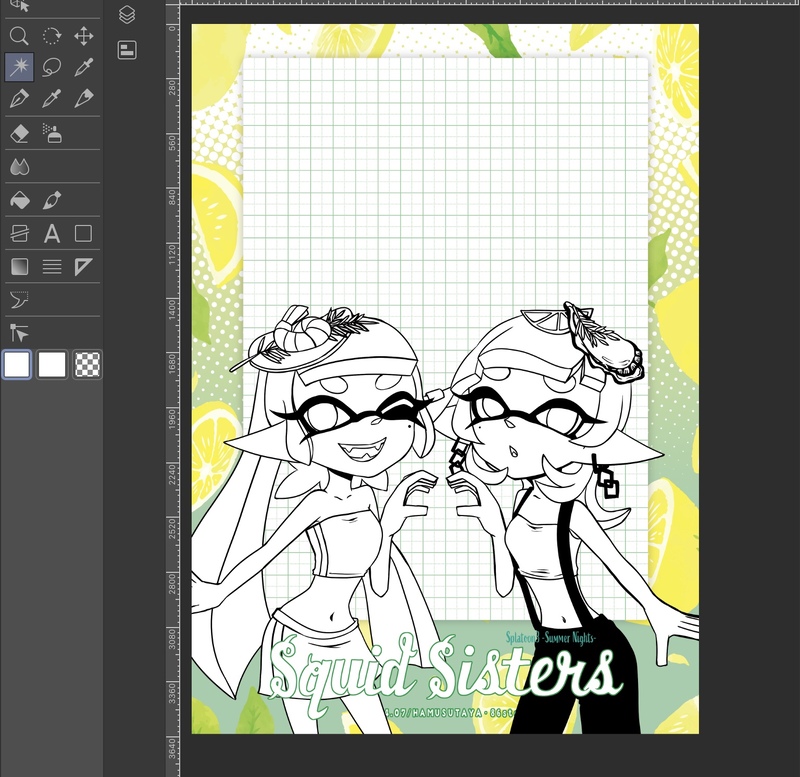The image size is (800, 777).
Task: Select the Blend droplets tool
Action: coord(19,167)
